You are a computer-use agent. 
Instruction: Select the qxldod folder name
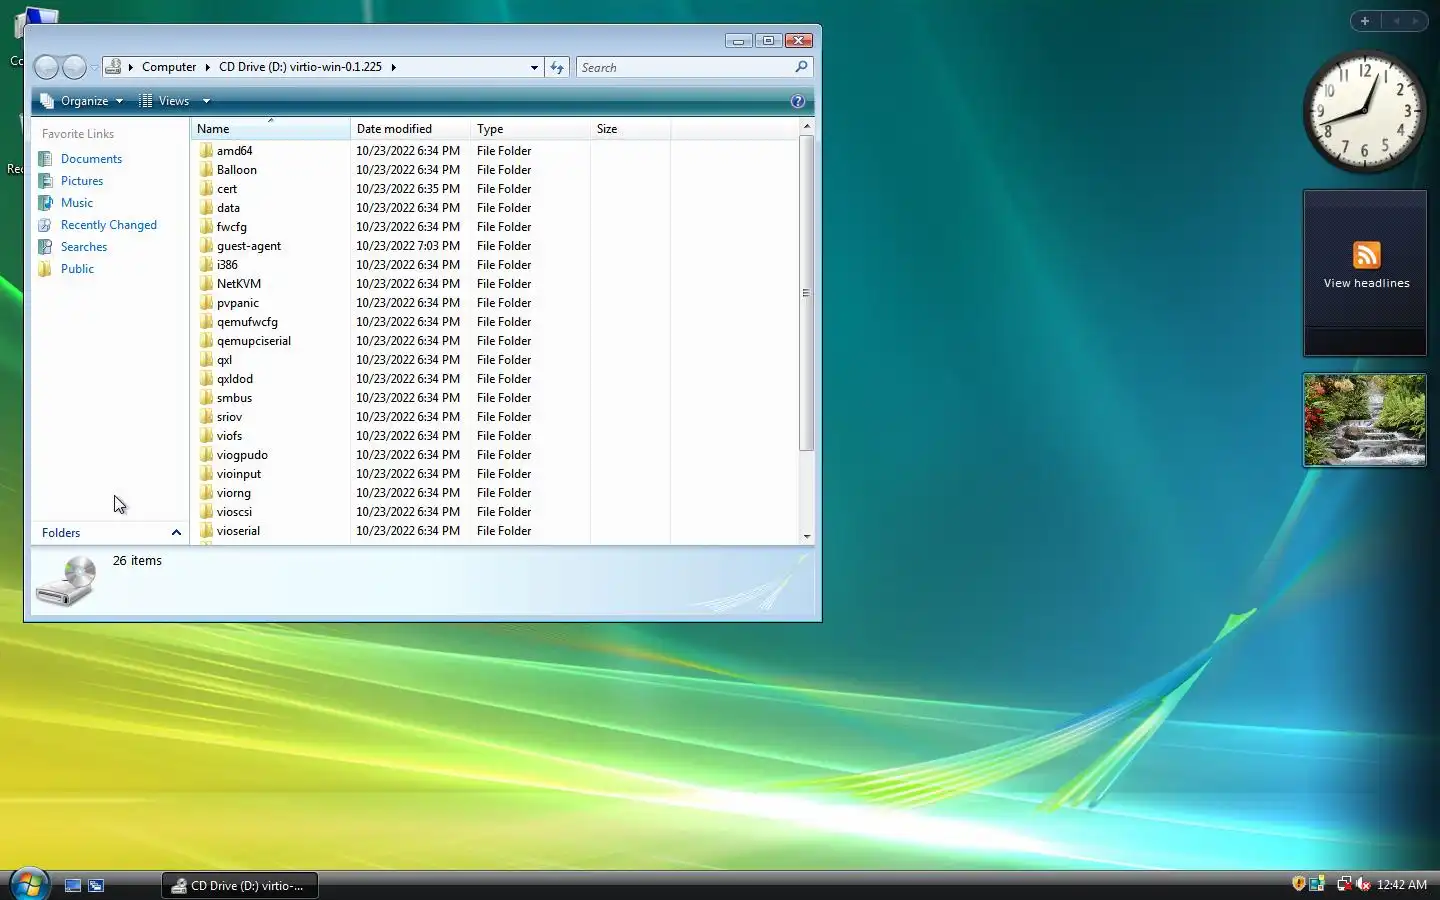click(235, 379)
